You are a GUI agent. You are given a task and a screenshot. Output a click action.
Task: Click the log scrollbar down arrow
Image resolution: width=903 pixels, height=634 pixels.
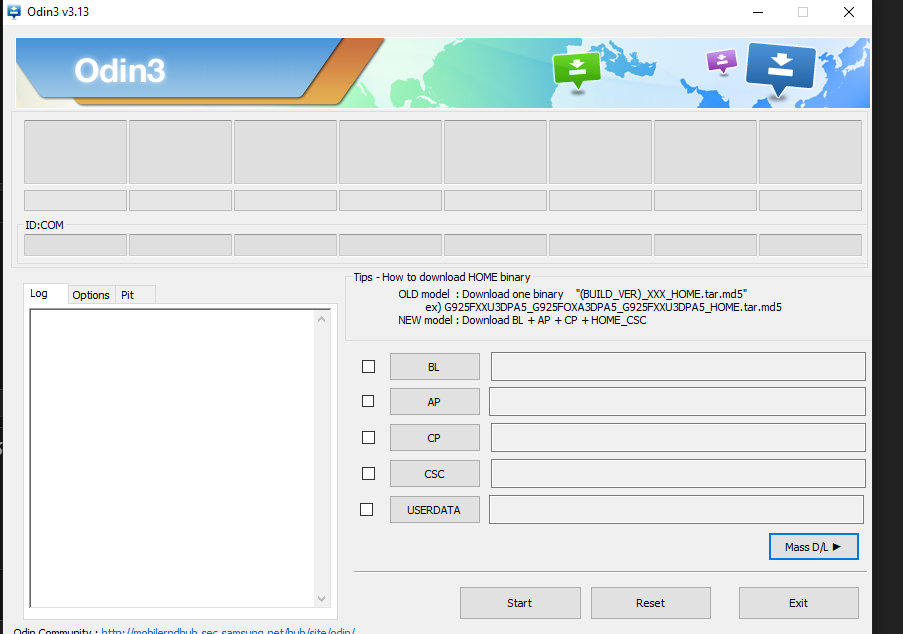pos(321,599)
